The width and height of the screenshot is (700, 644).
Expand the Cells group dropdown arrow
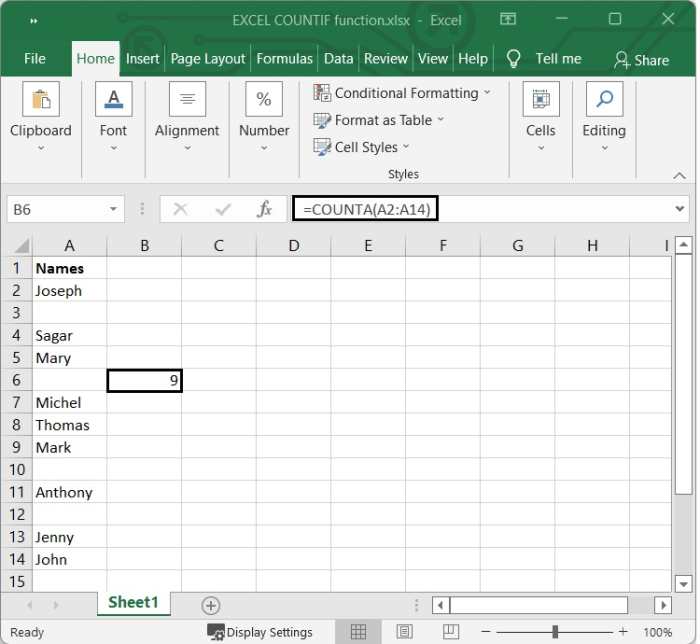541,148
